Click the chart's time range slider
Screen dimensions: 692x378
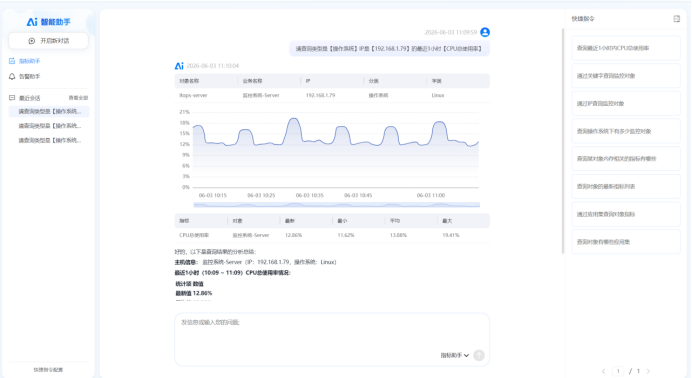336,205
